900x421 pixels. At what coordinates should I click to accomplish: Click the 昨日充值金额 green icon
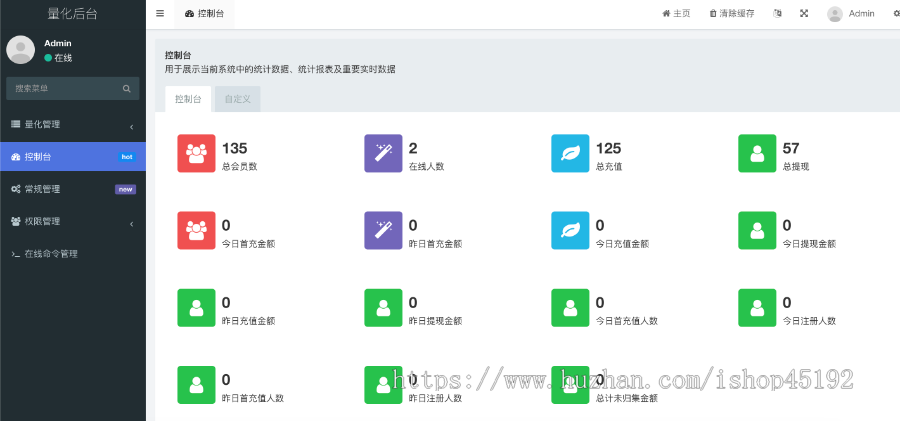[x=196, y=308]
